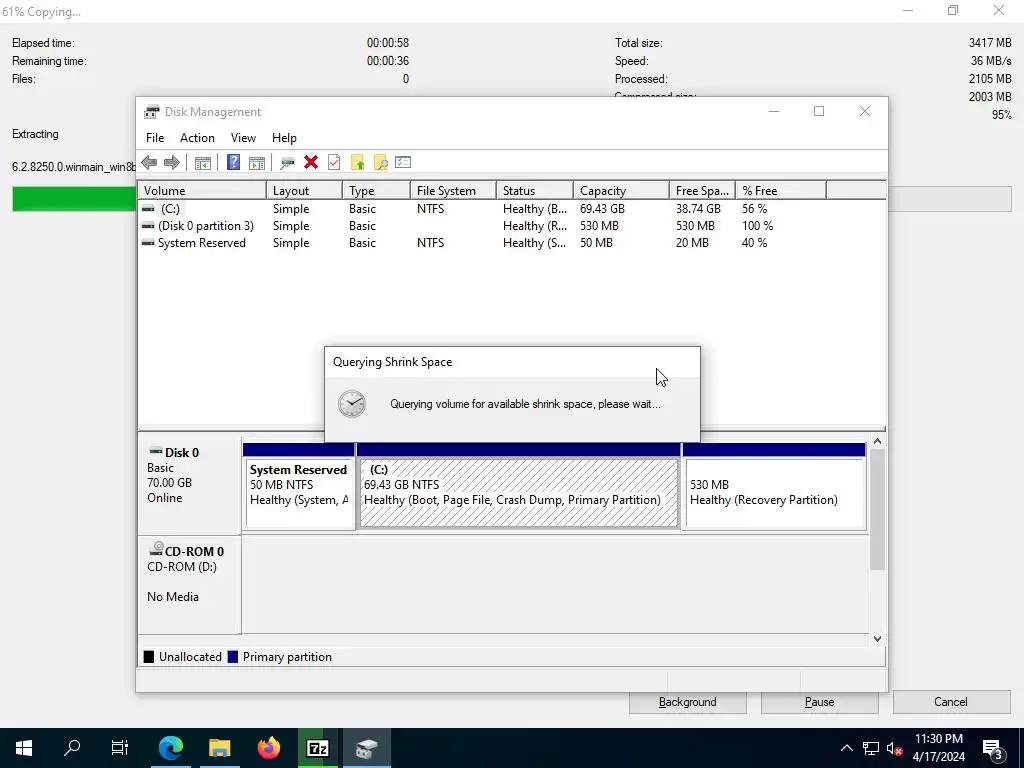The image size is (1024, 768).
Task: Click the Primary partition blue legend swatch
Action: (x=232, y=657)
